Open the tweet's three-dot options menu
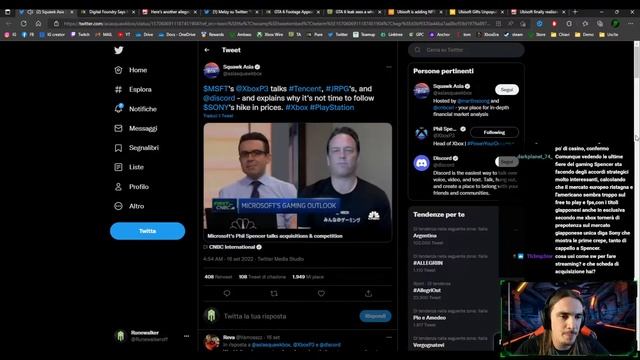 point(389,67)
